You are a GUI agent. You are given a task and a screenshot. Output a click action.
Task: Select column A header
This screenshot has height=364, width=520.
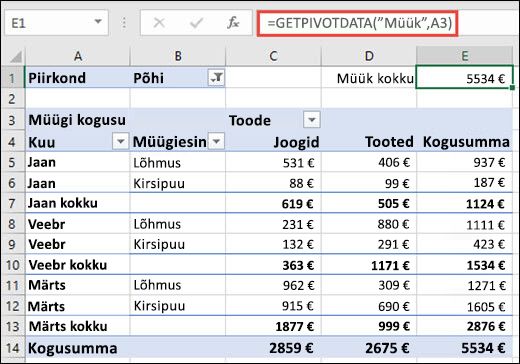(78, 56)
